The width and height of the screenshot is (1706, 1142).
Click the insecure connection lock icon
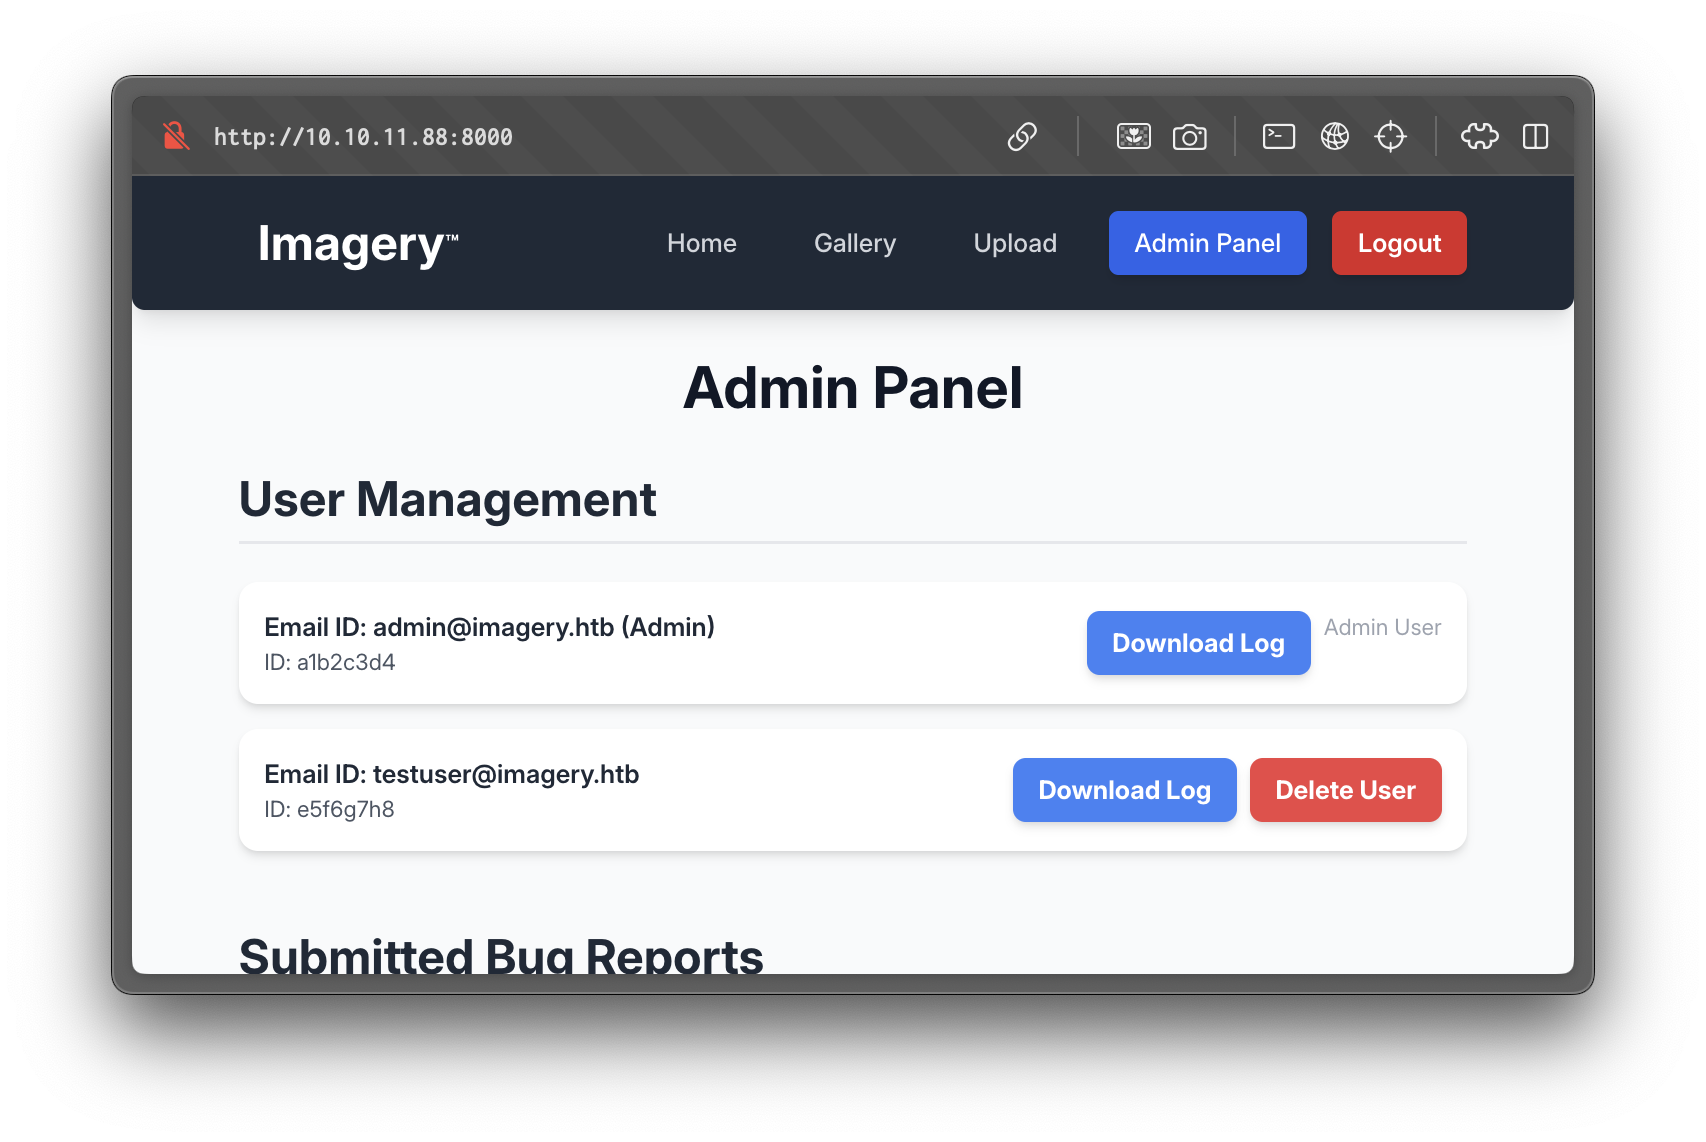point(175,136)
